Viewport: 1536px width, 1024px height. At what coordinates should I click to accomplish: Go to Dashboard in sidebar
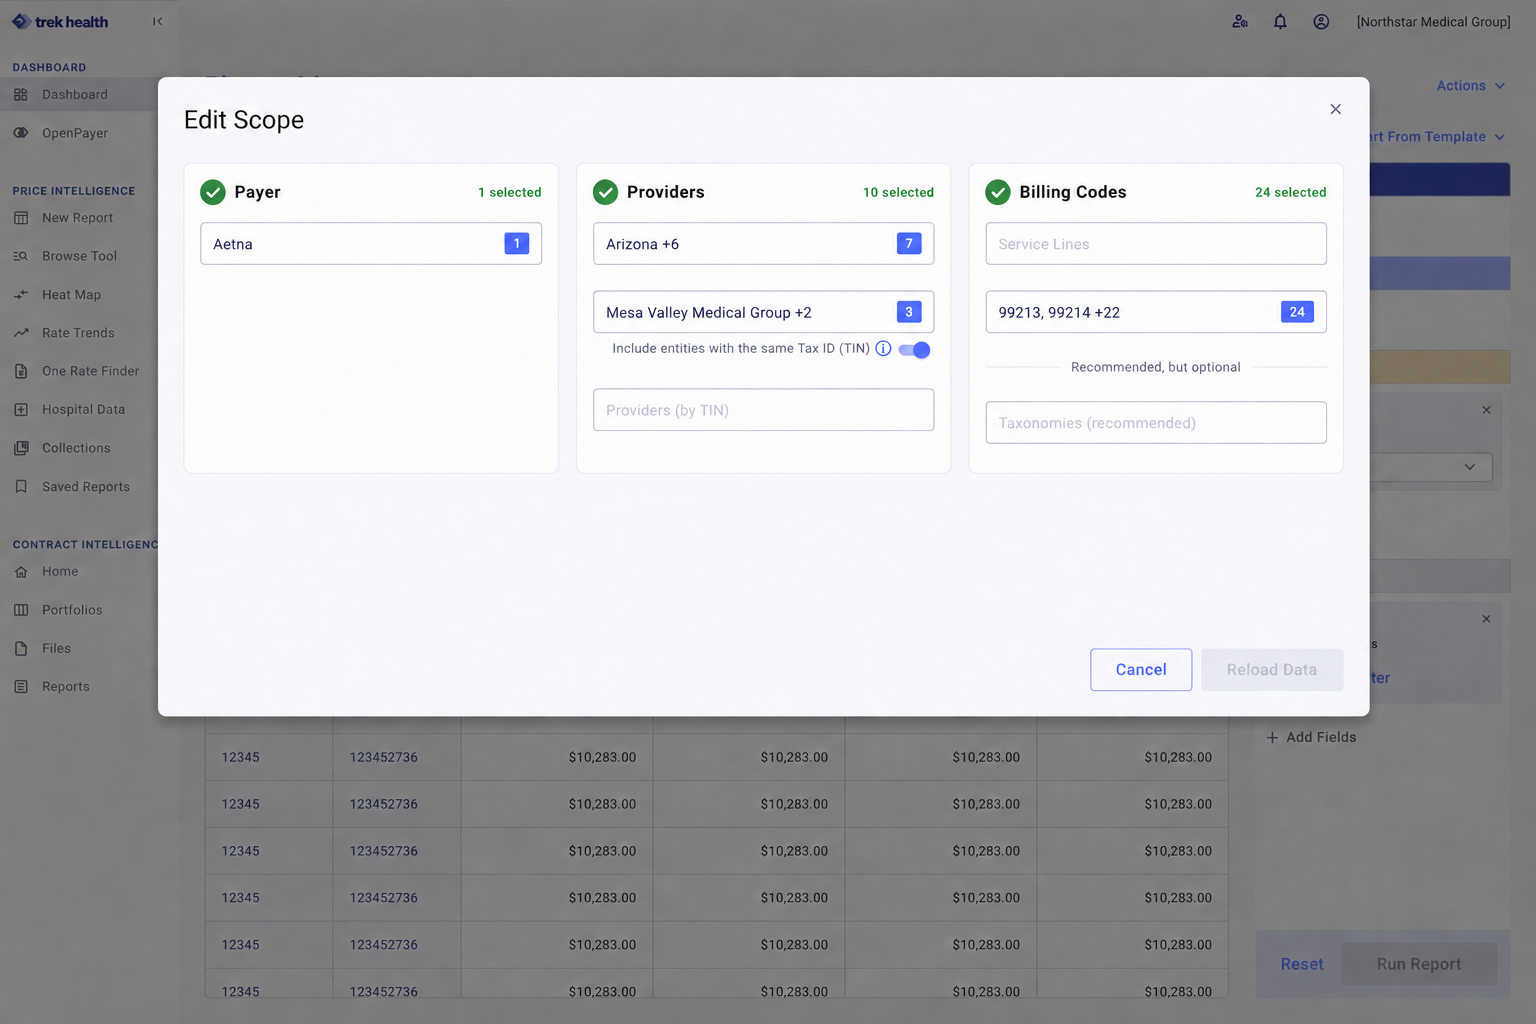(75, 95)
